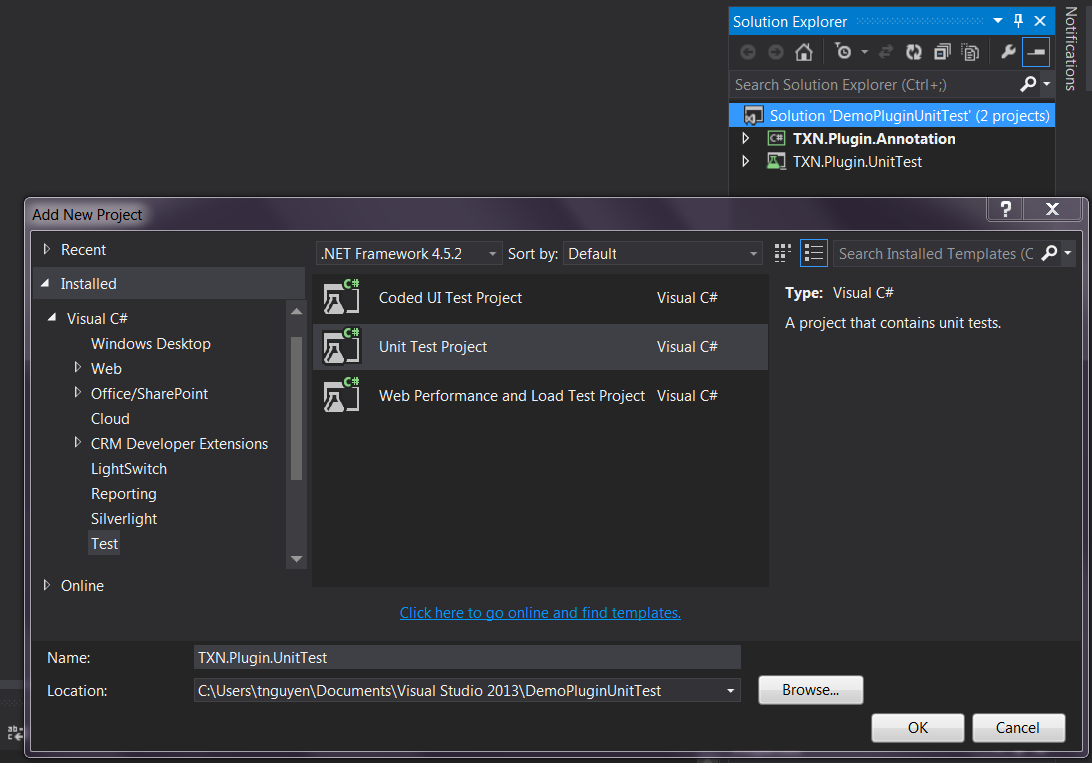Click category tree scrollbar down arrow

point(297,559)
